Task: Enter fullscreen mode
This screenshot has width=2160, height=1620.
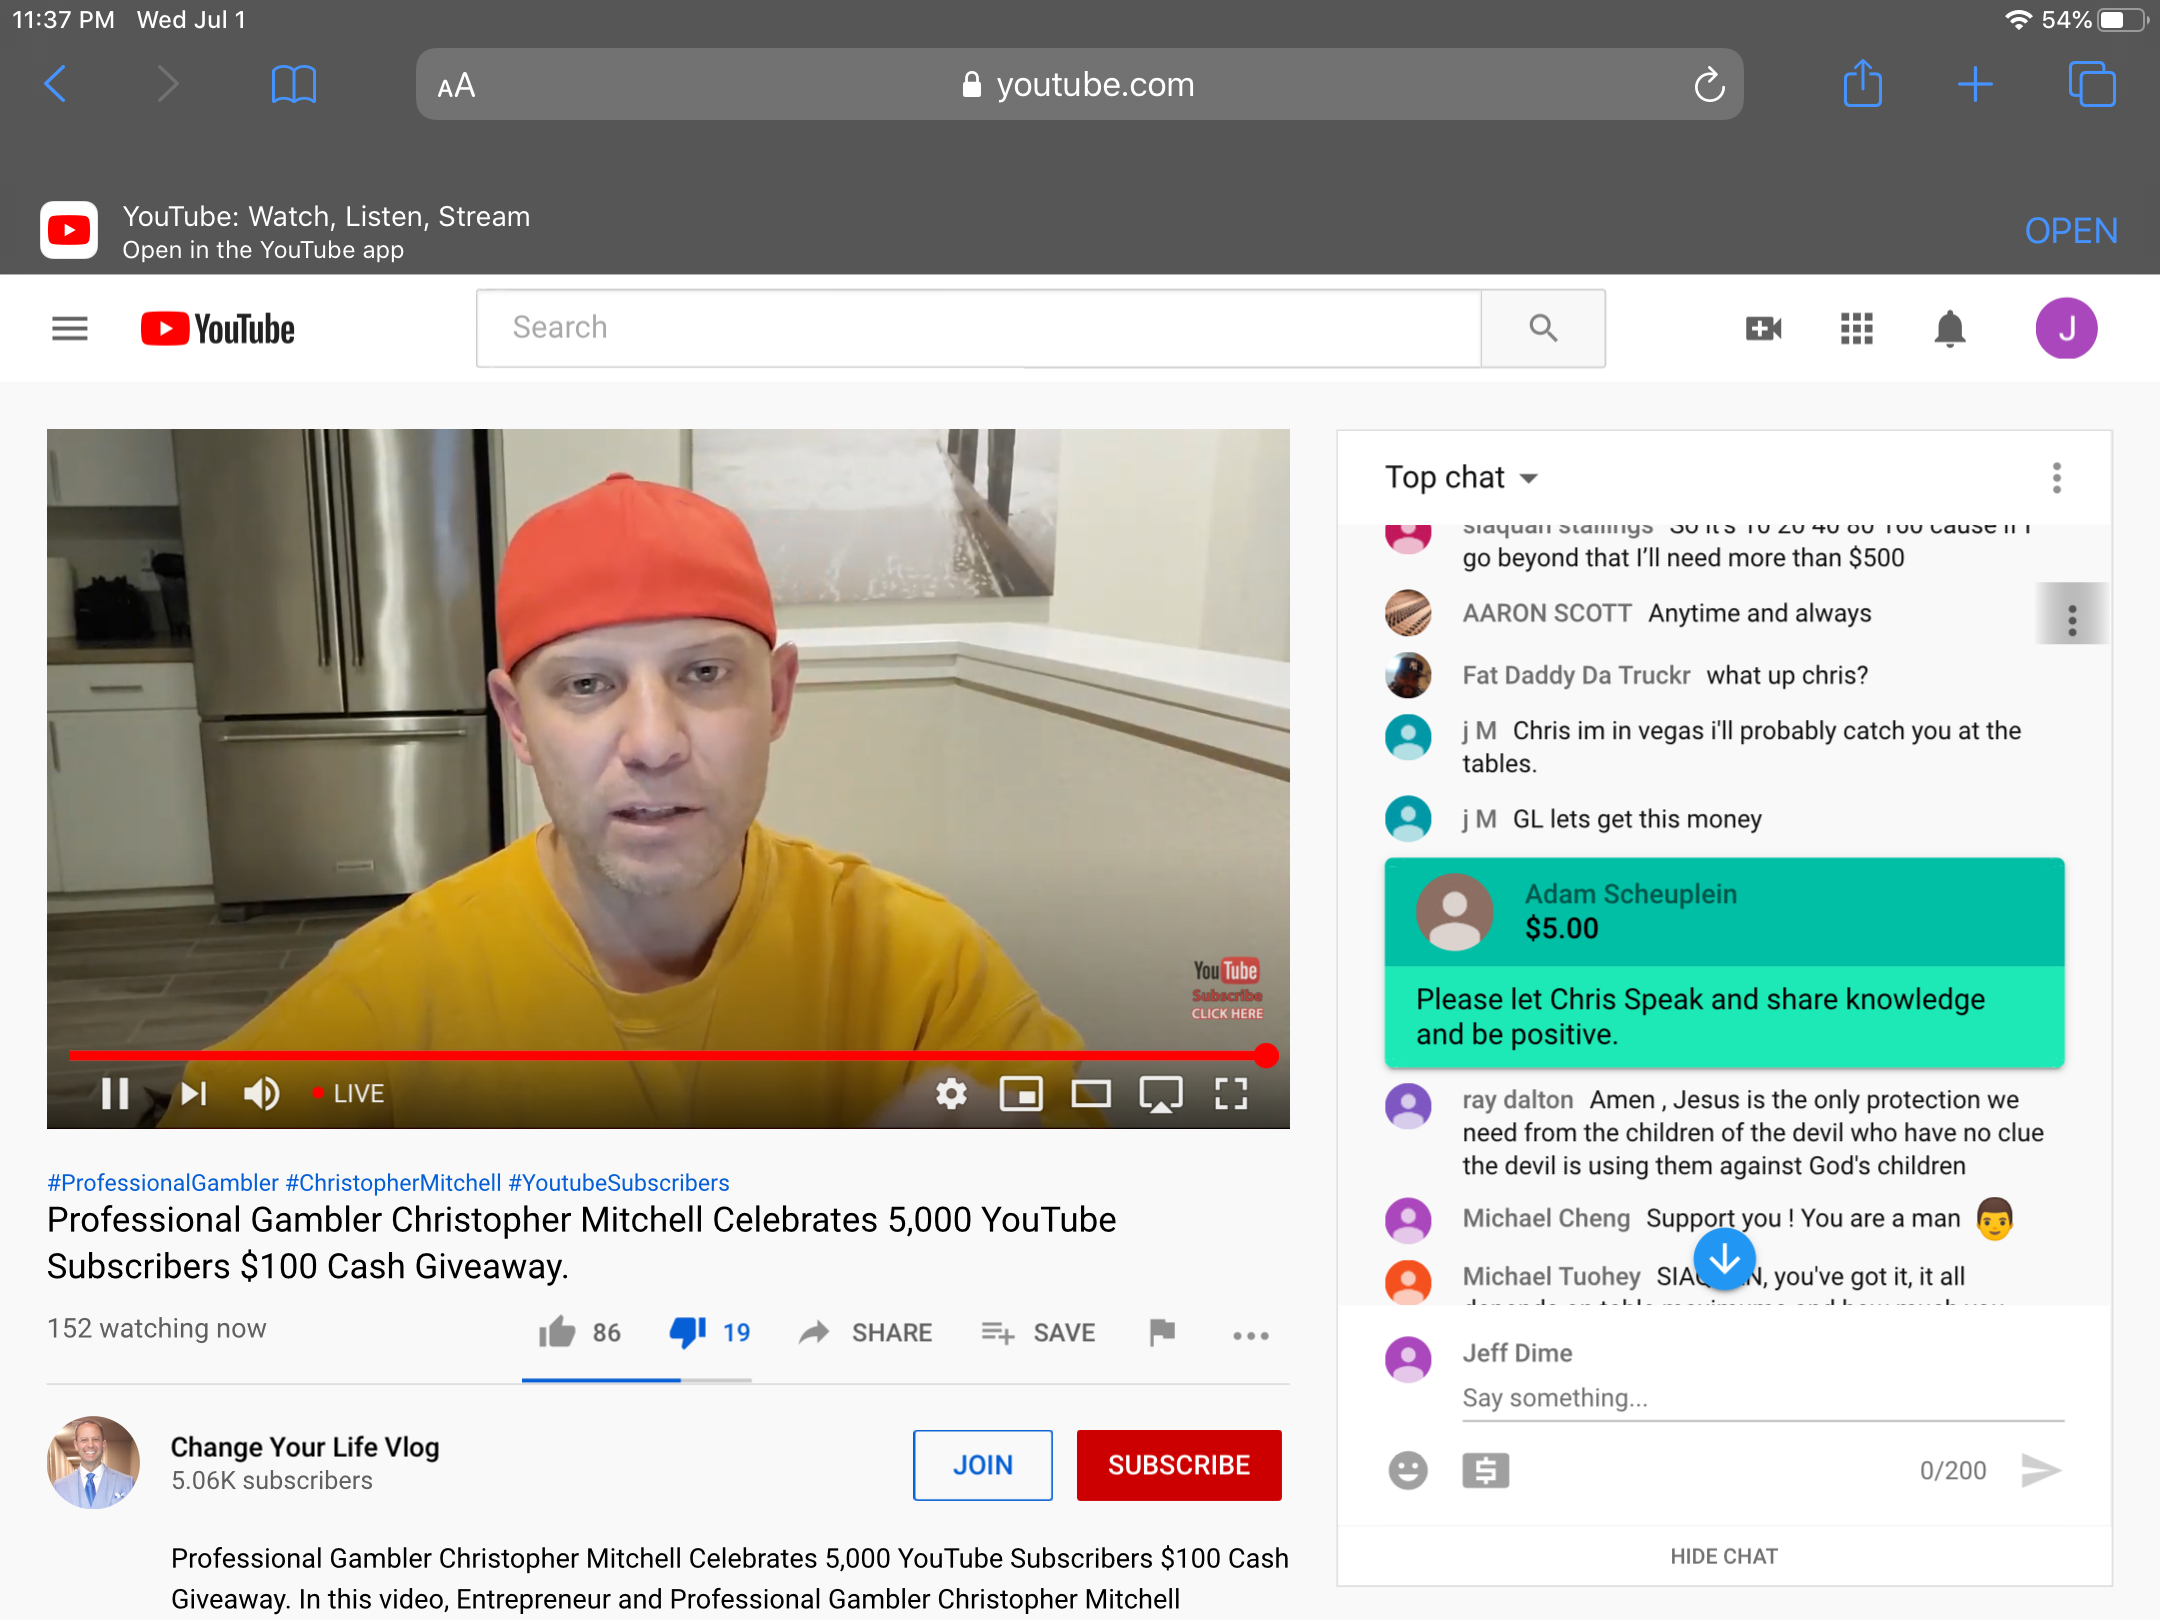Action: (1231, 1093)
